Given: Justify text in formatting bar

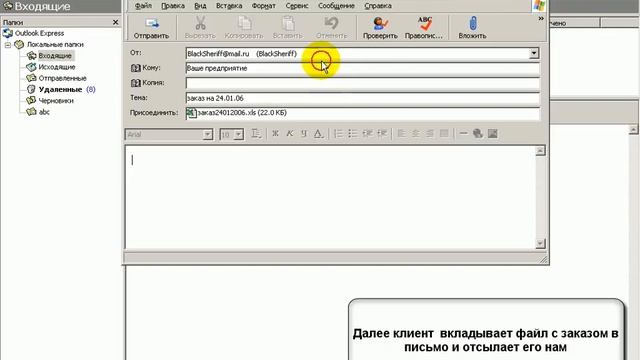Looking at the screenshot, I should click(x=444, y=133).
